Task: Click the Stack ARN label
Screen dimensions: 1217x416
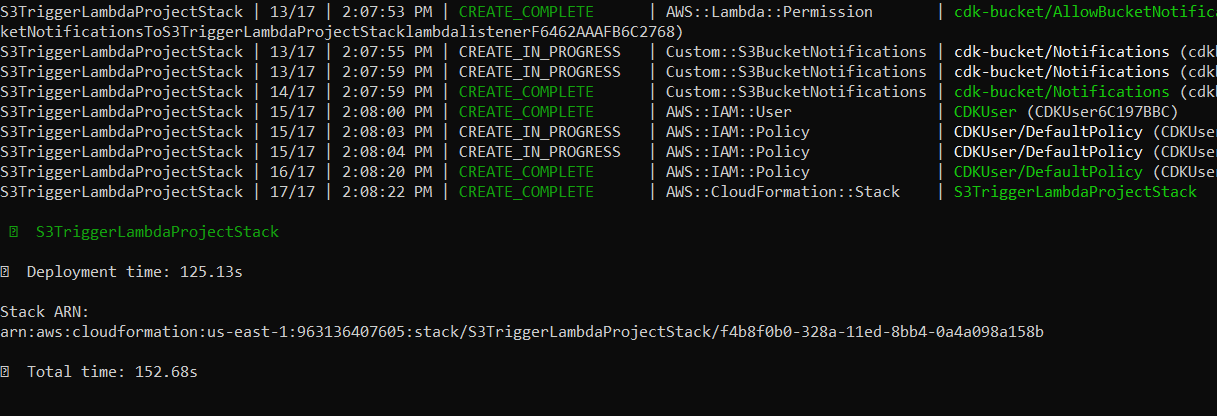Action: (39, 312)
